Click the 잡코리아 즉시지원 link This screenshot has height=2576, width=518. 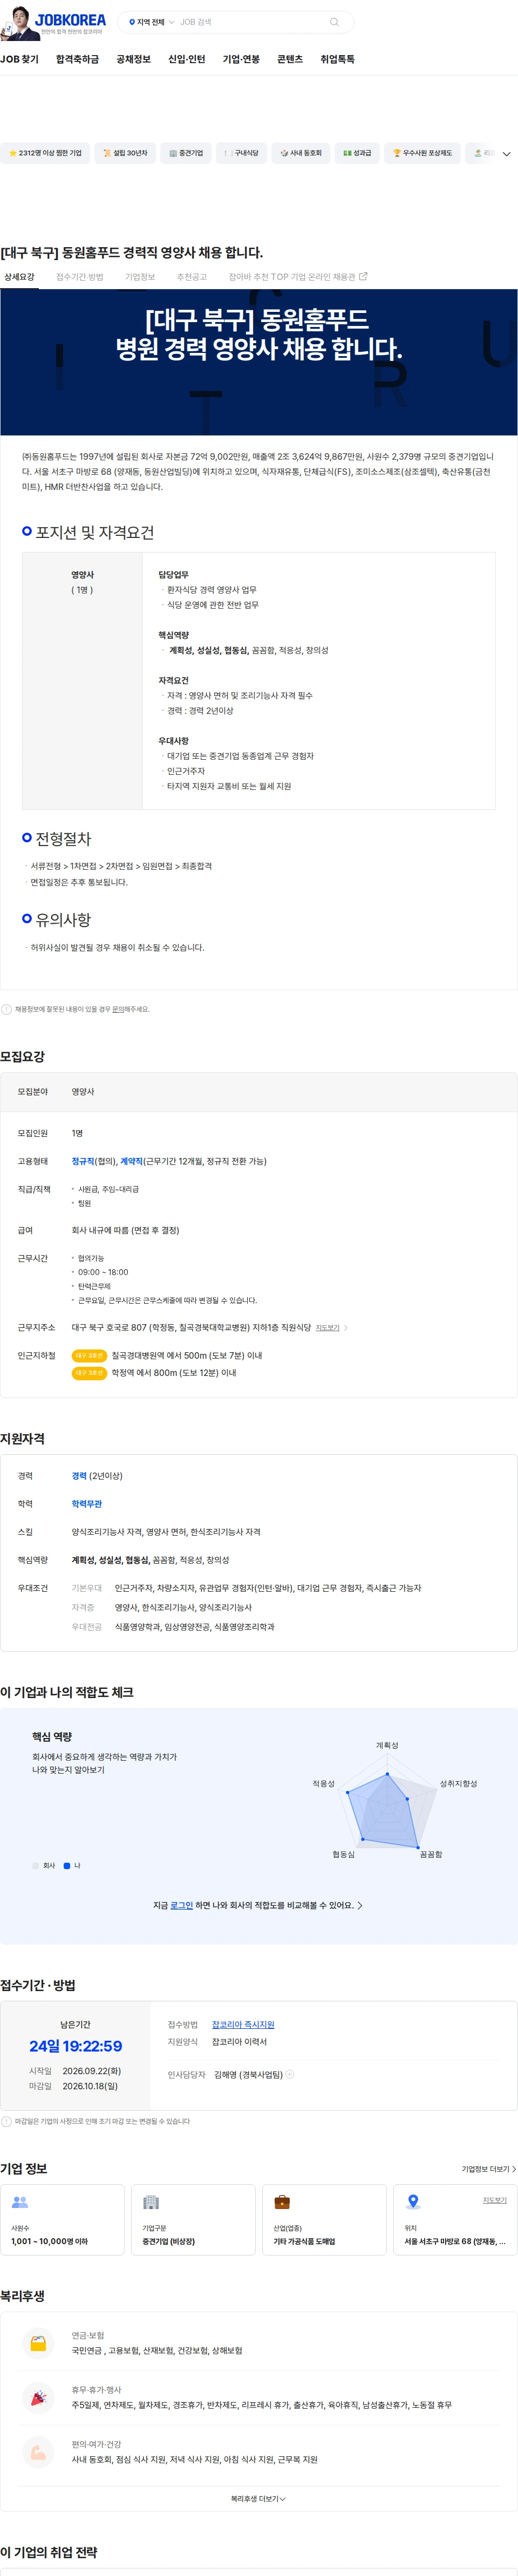click(x=243, y=2024)
